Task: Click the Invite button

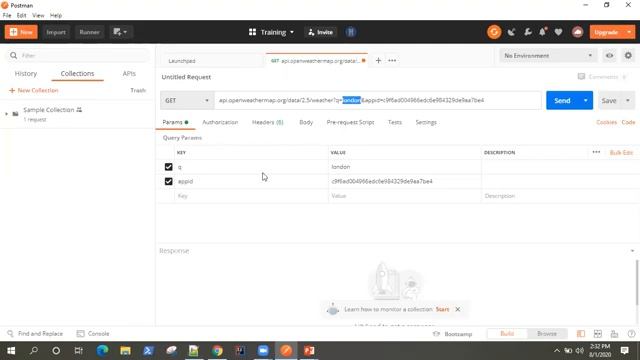Action: pos(320,32)
